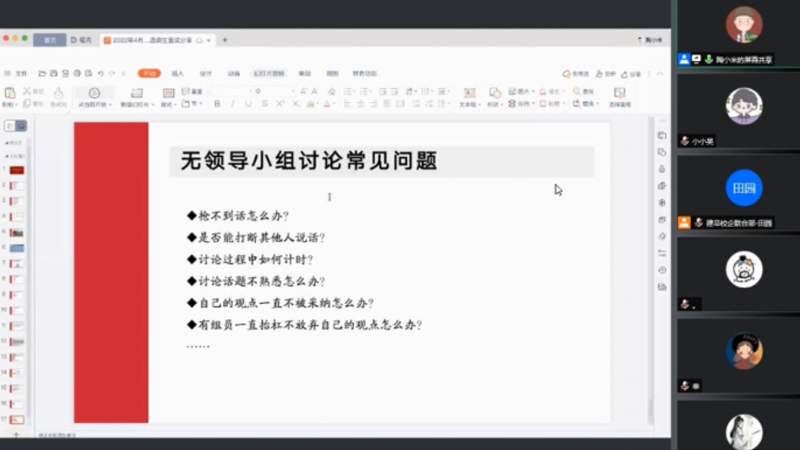Open the Shapes icon in ribbon
The width and height of the screenshot is (800, 450).
[494, 92]
